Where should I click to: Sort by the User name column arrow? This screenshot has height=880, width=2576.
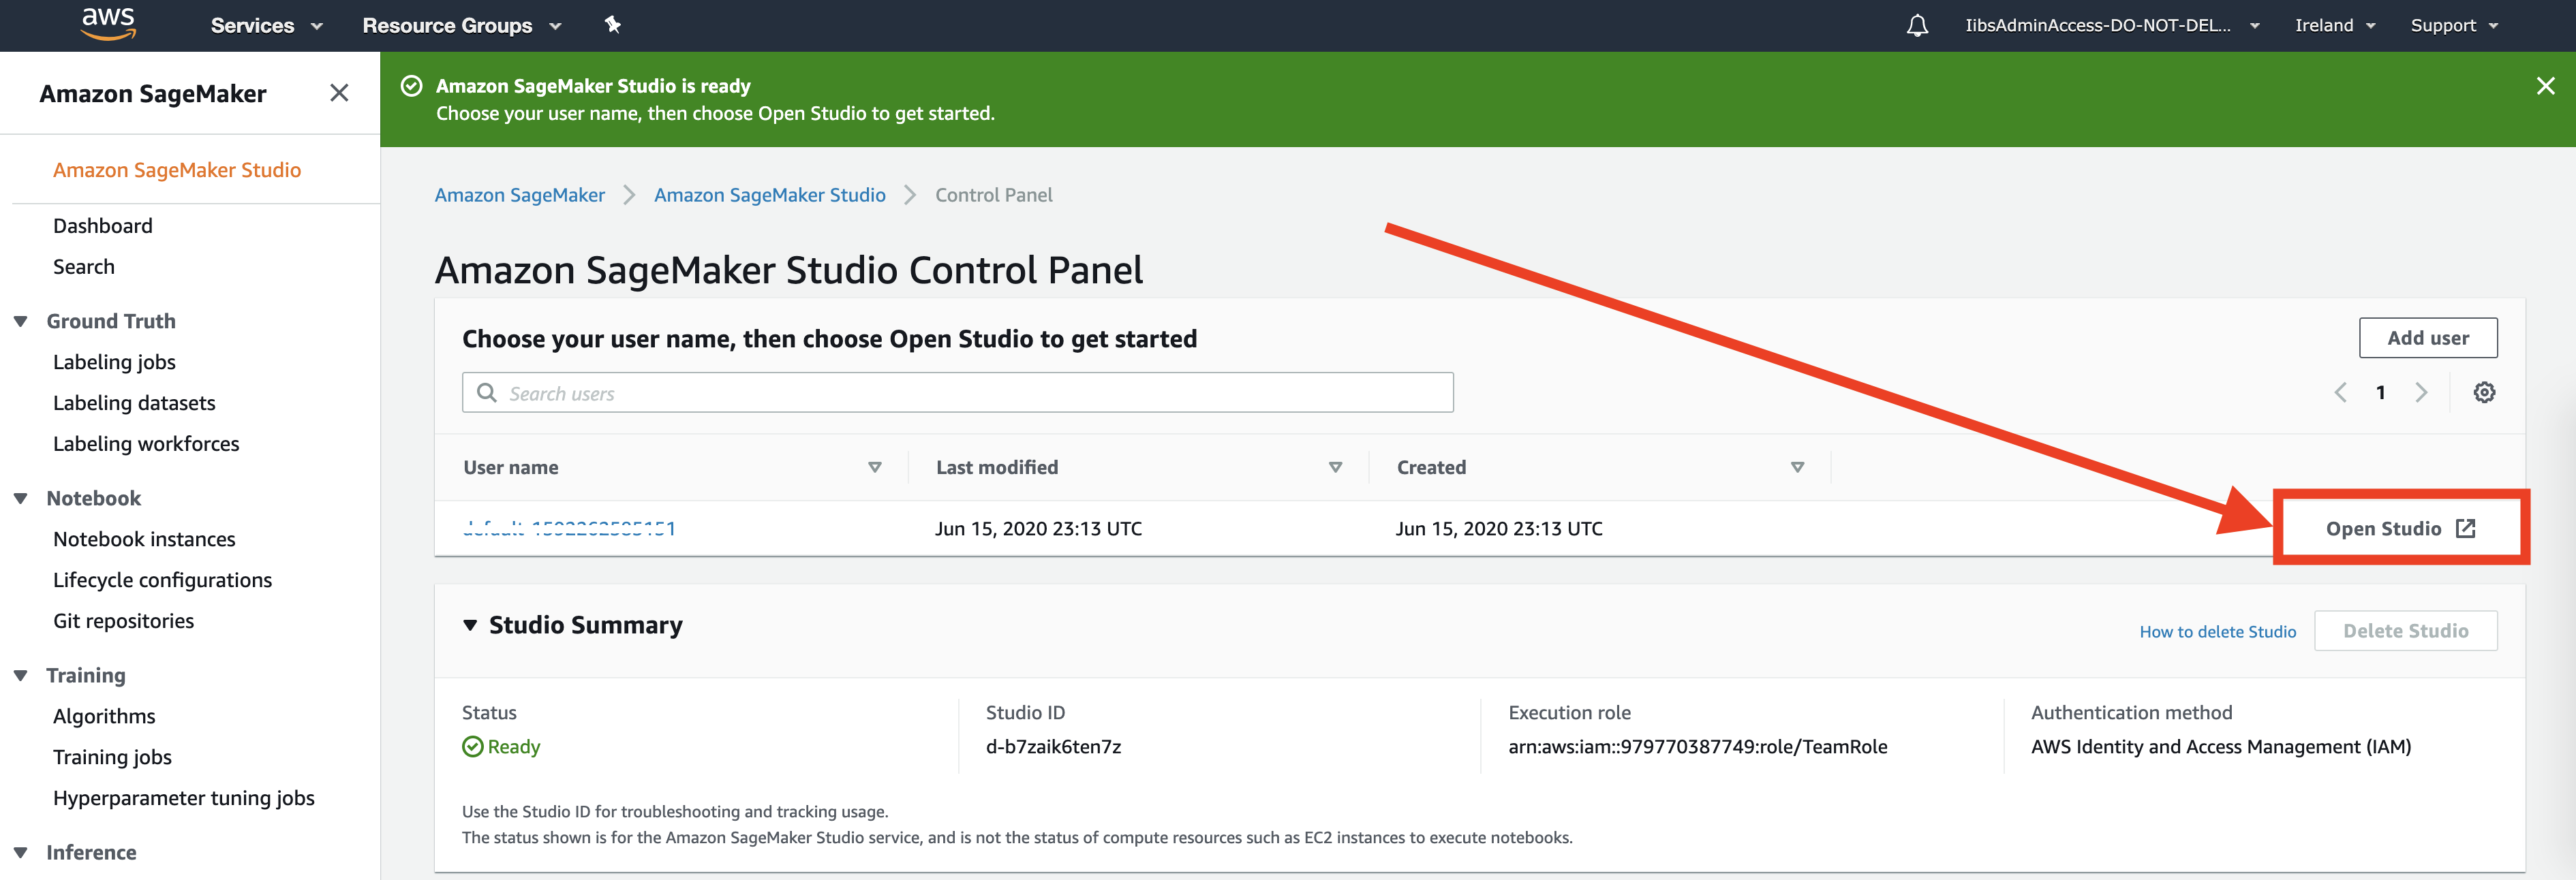point(874,467)
